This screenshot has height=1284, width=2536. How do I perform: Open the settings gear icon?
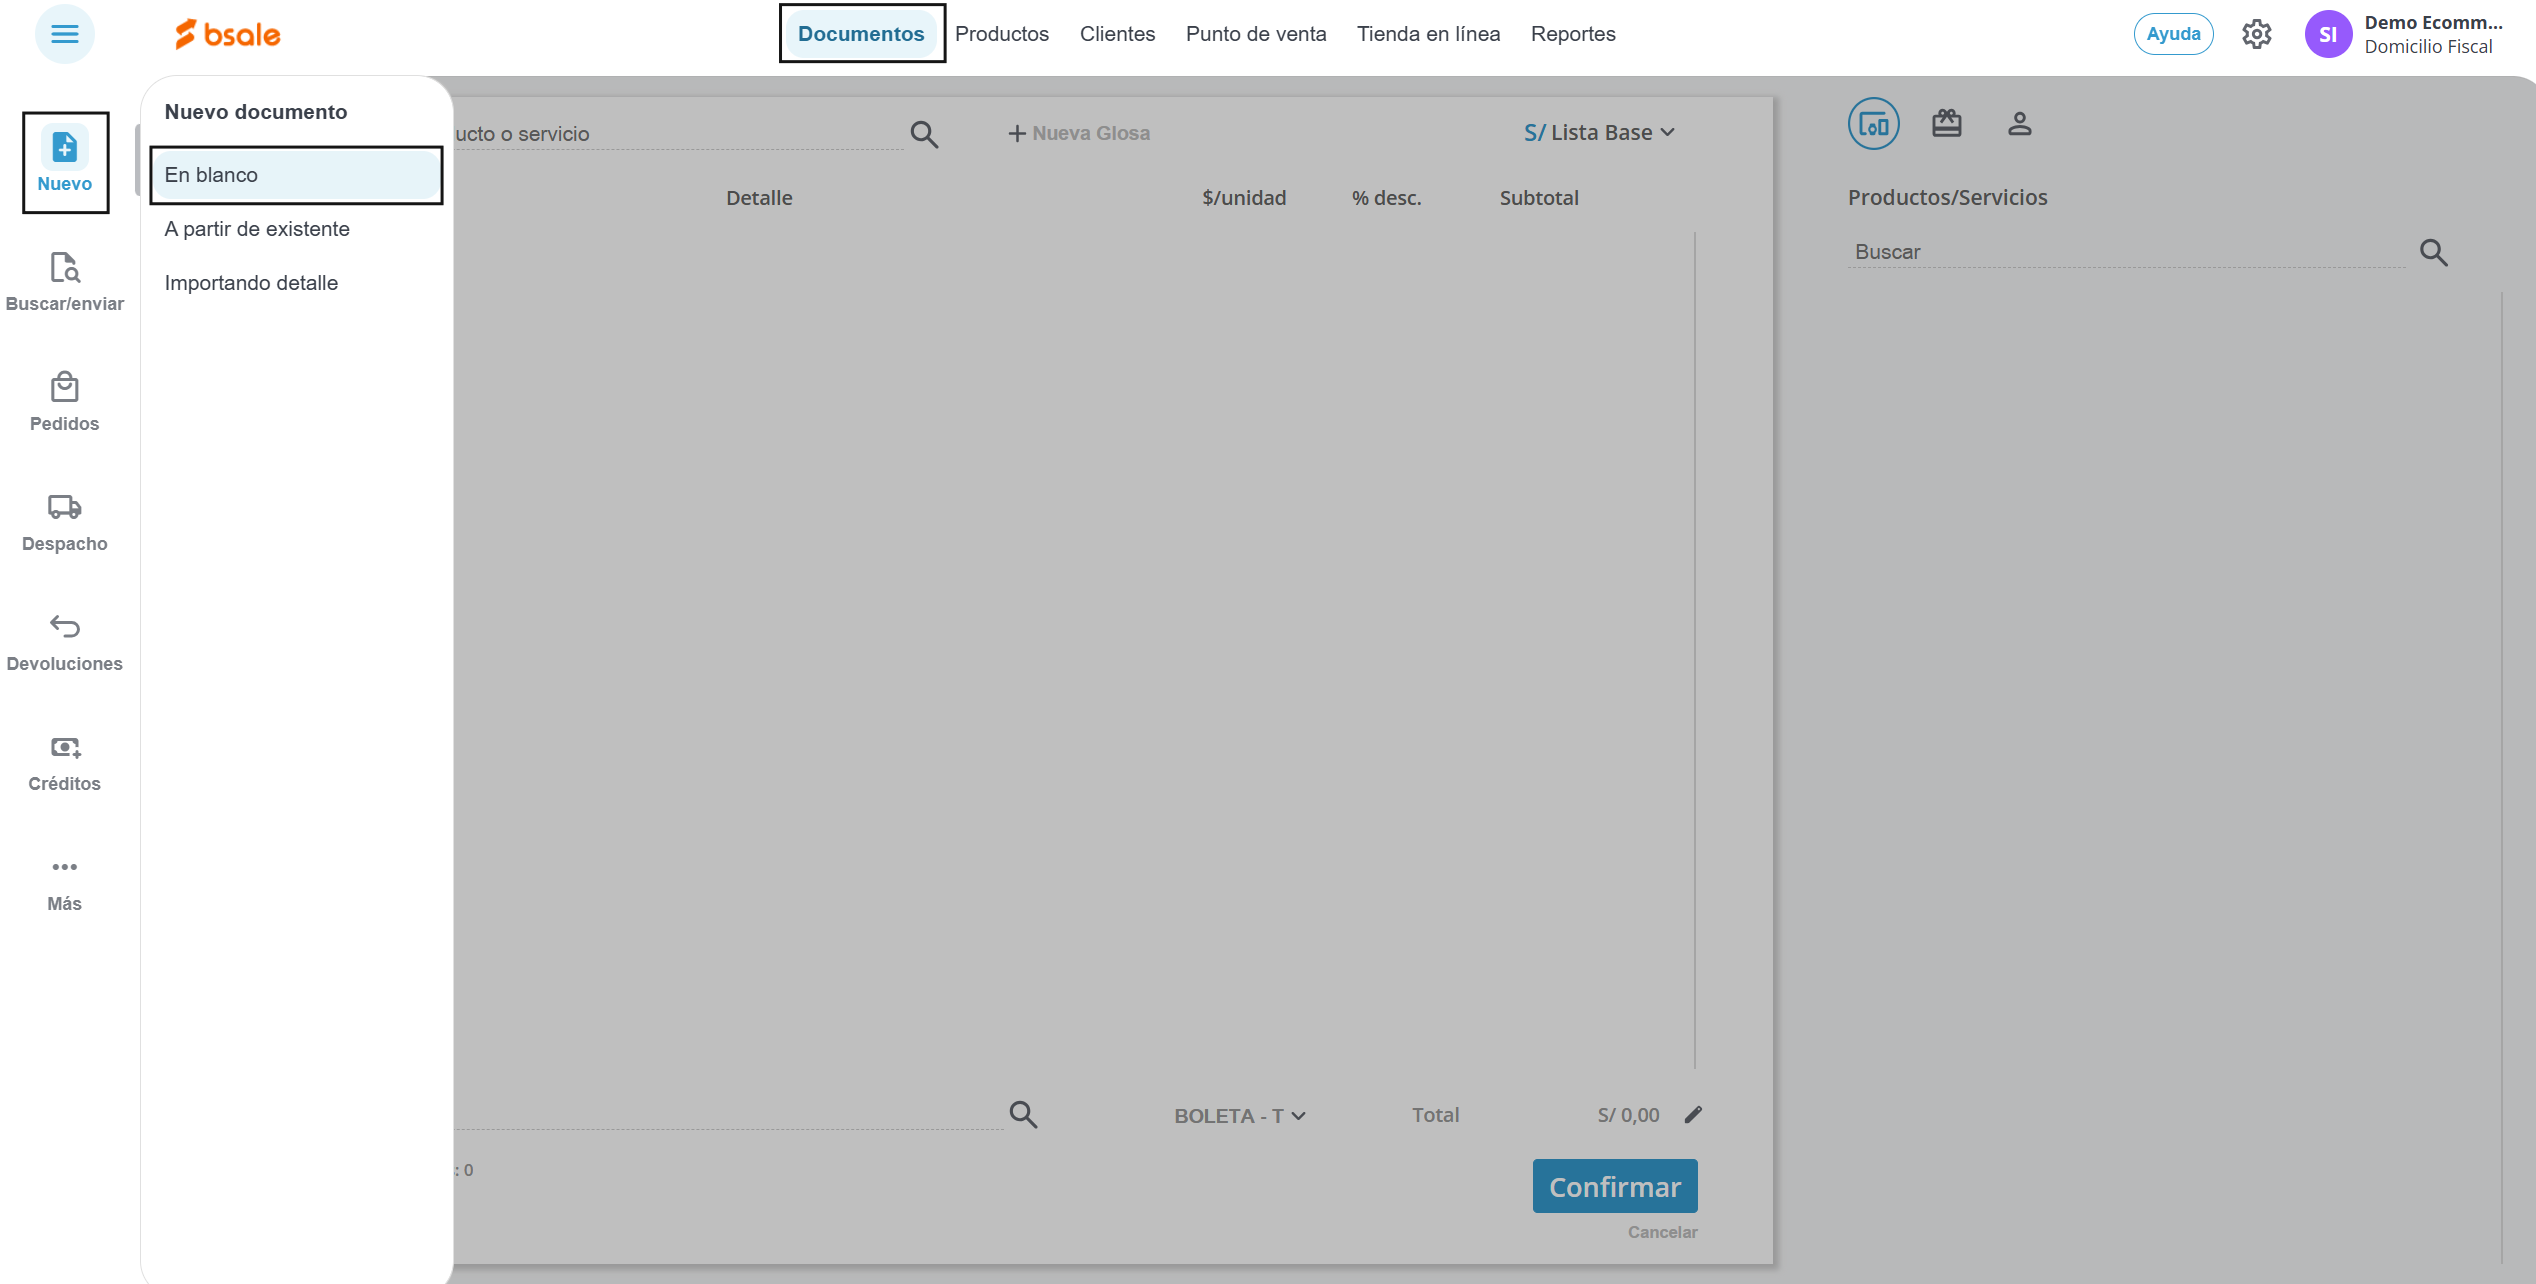(2256, 34)
